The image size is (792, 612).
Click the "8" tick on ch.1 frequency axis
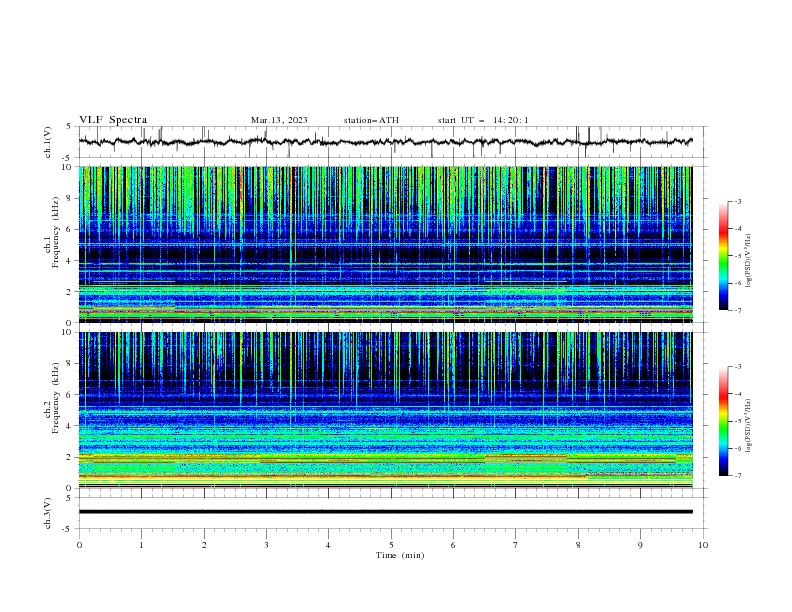tap(70, 198)
